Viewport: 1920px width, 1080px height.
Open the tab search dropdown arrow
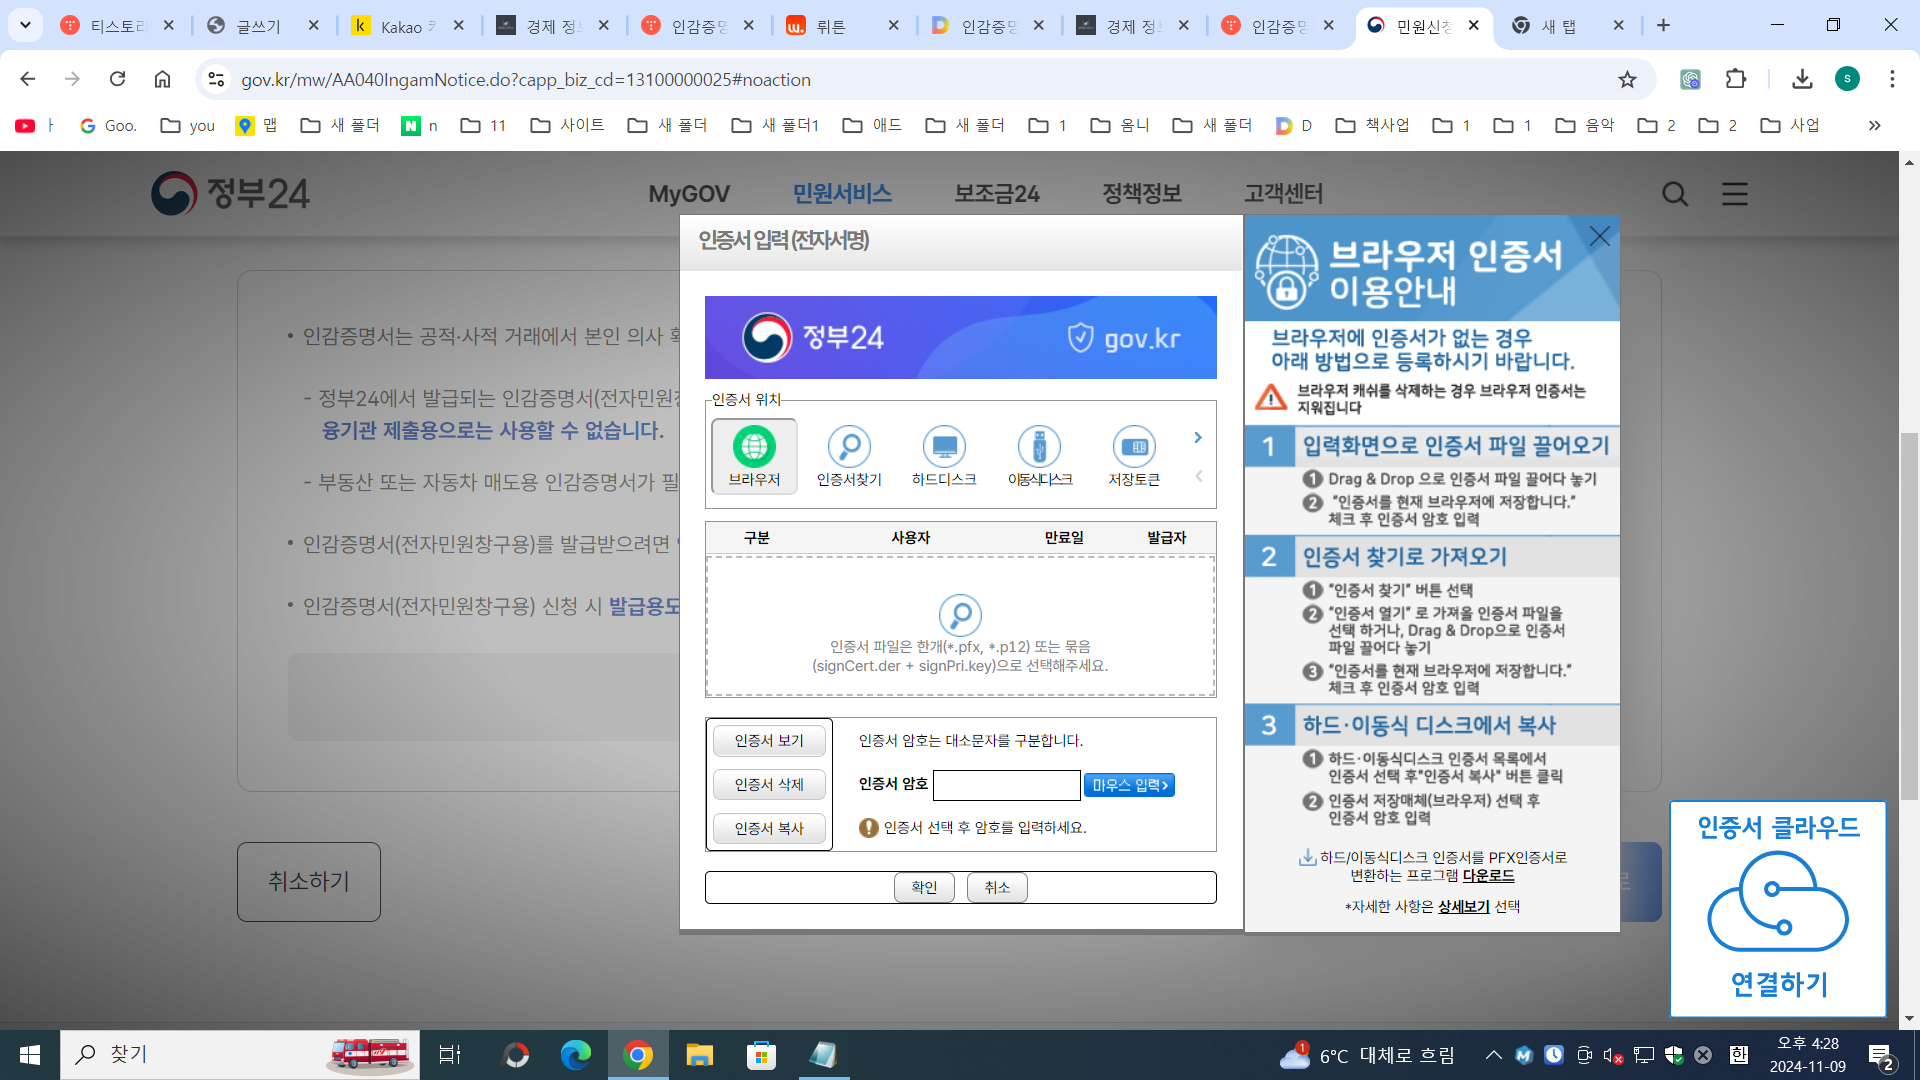tap(25, 25)
